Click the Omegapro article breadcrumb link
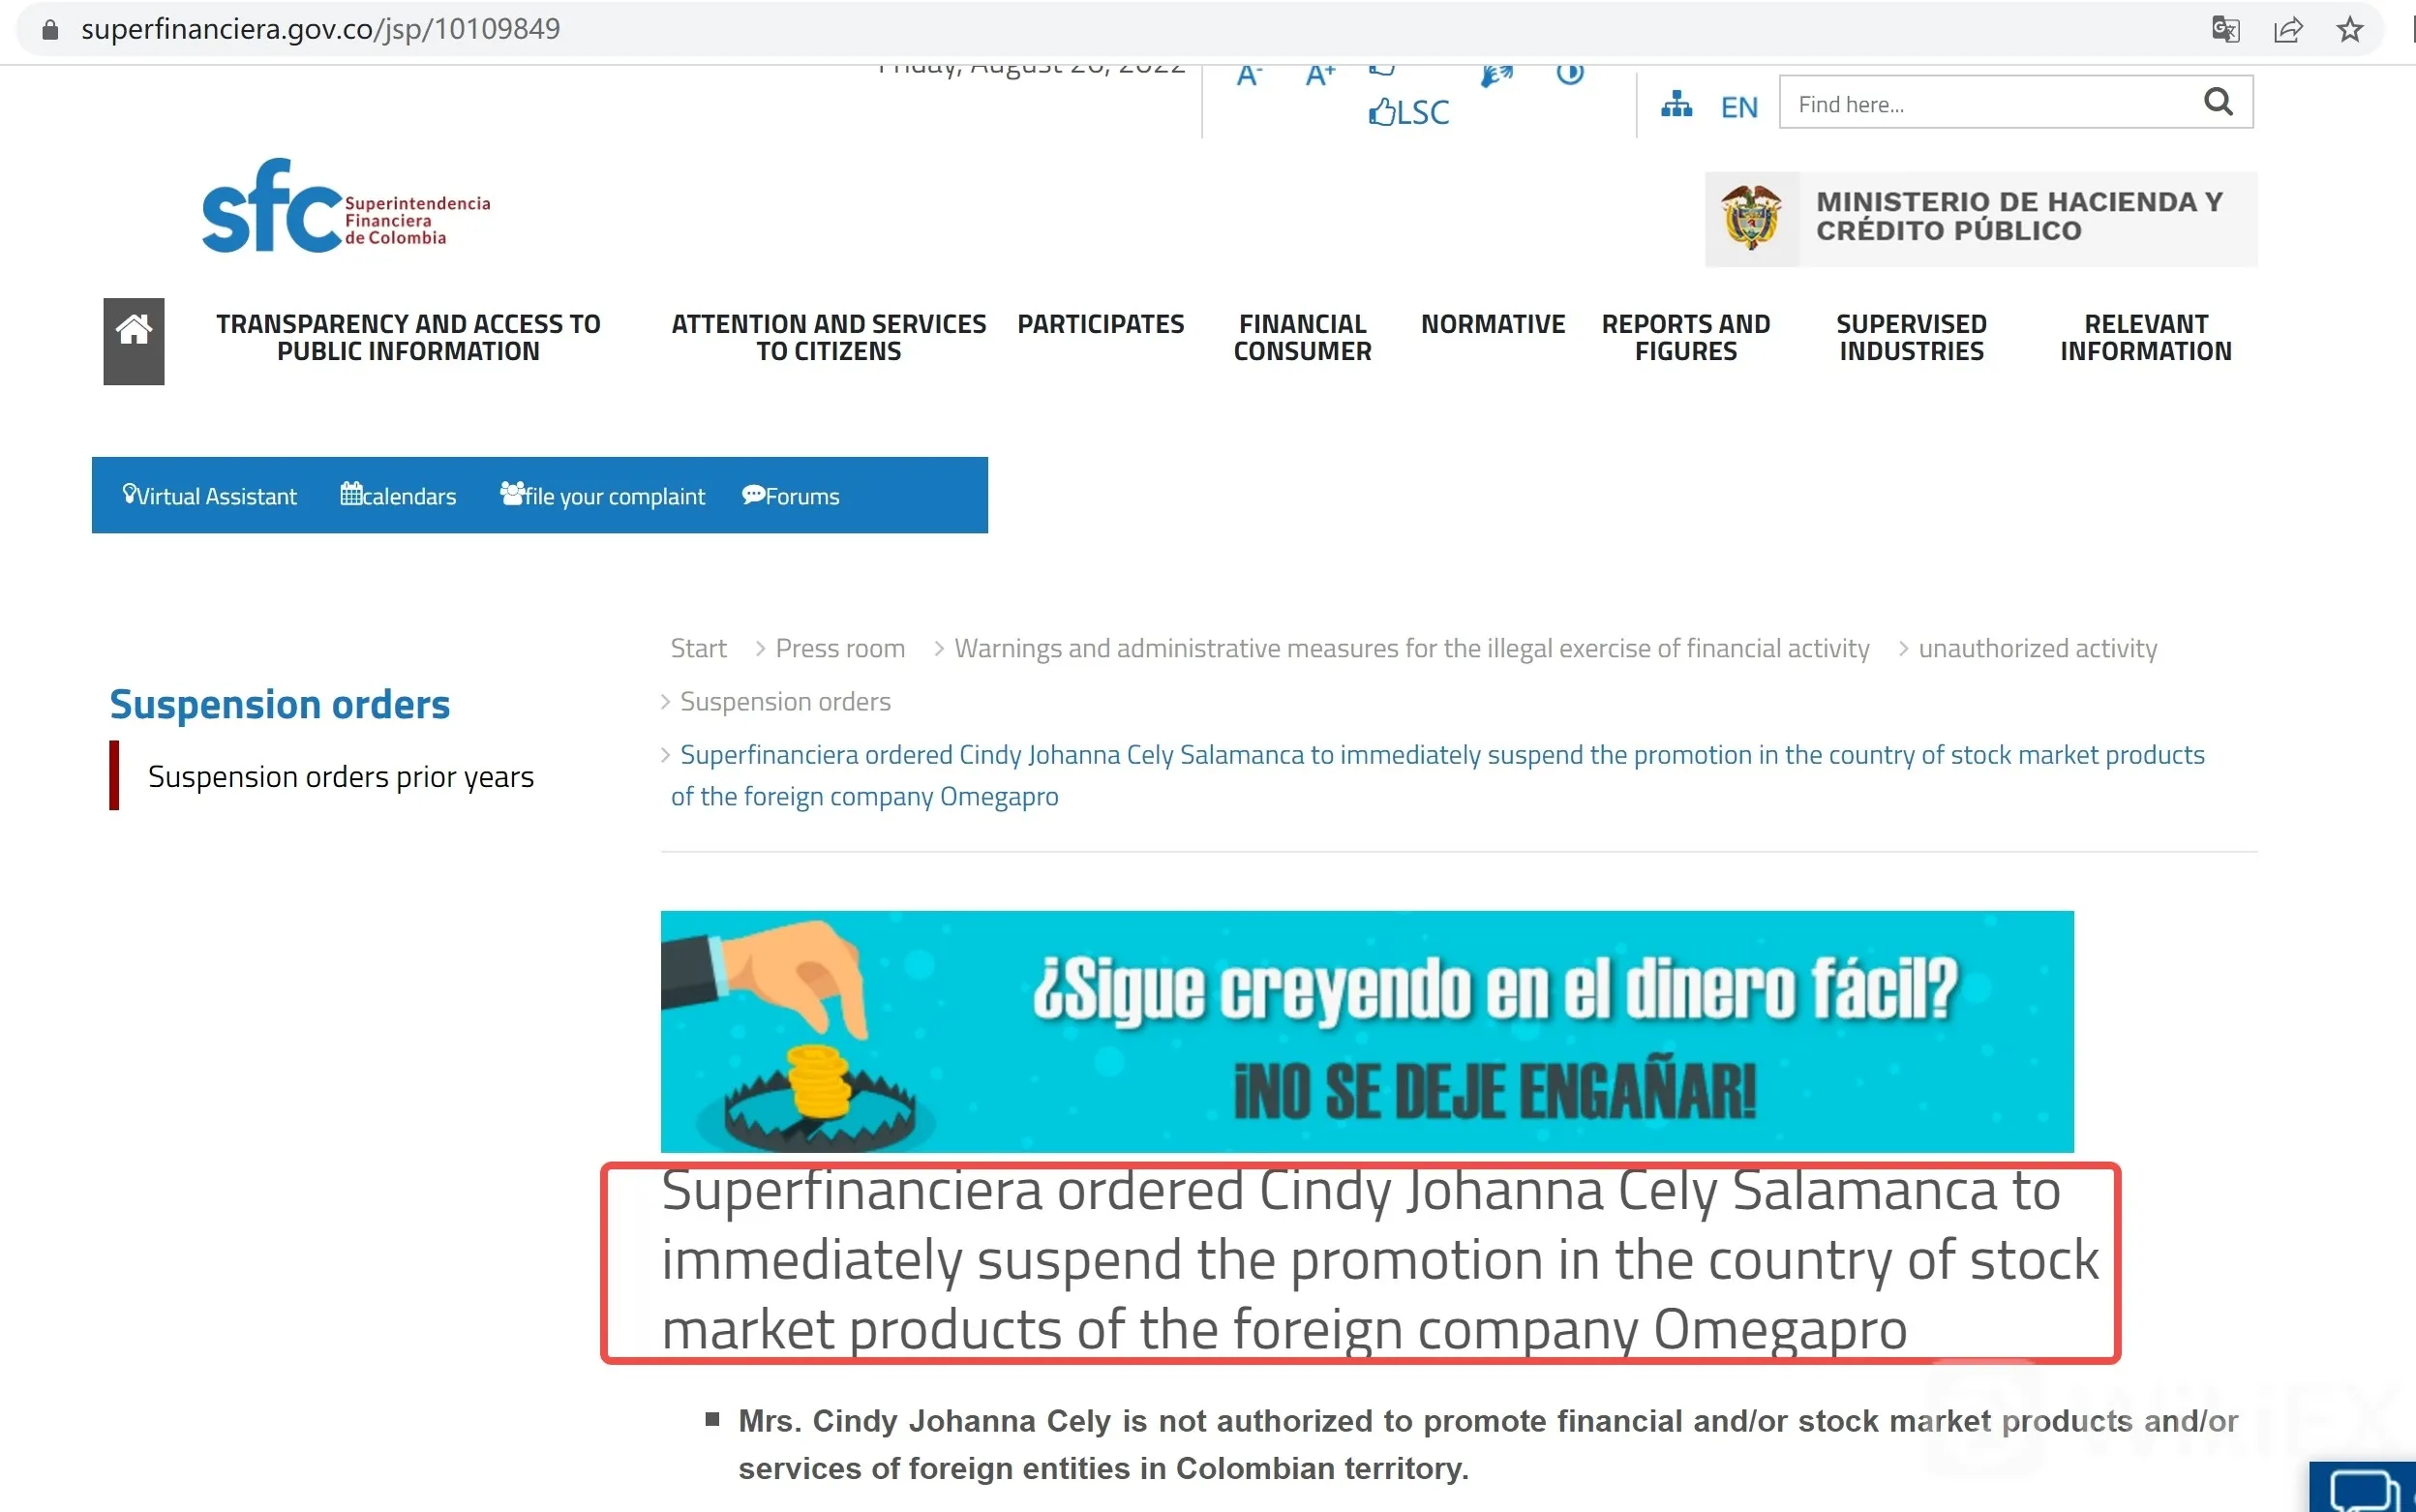Image resolution: width=2416 pixels, height=1512 pixels. pos(1438,775)
